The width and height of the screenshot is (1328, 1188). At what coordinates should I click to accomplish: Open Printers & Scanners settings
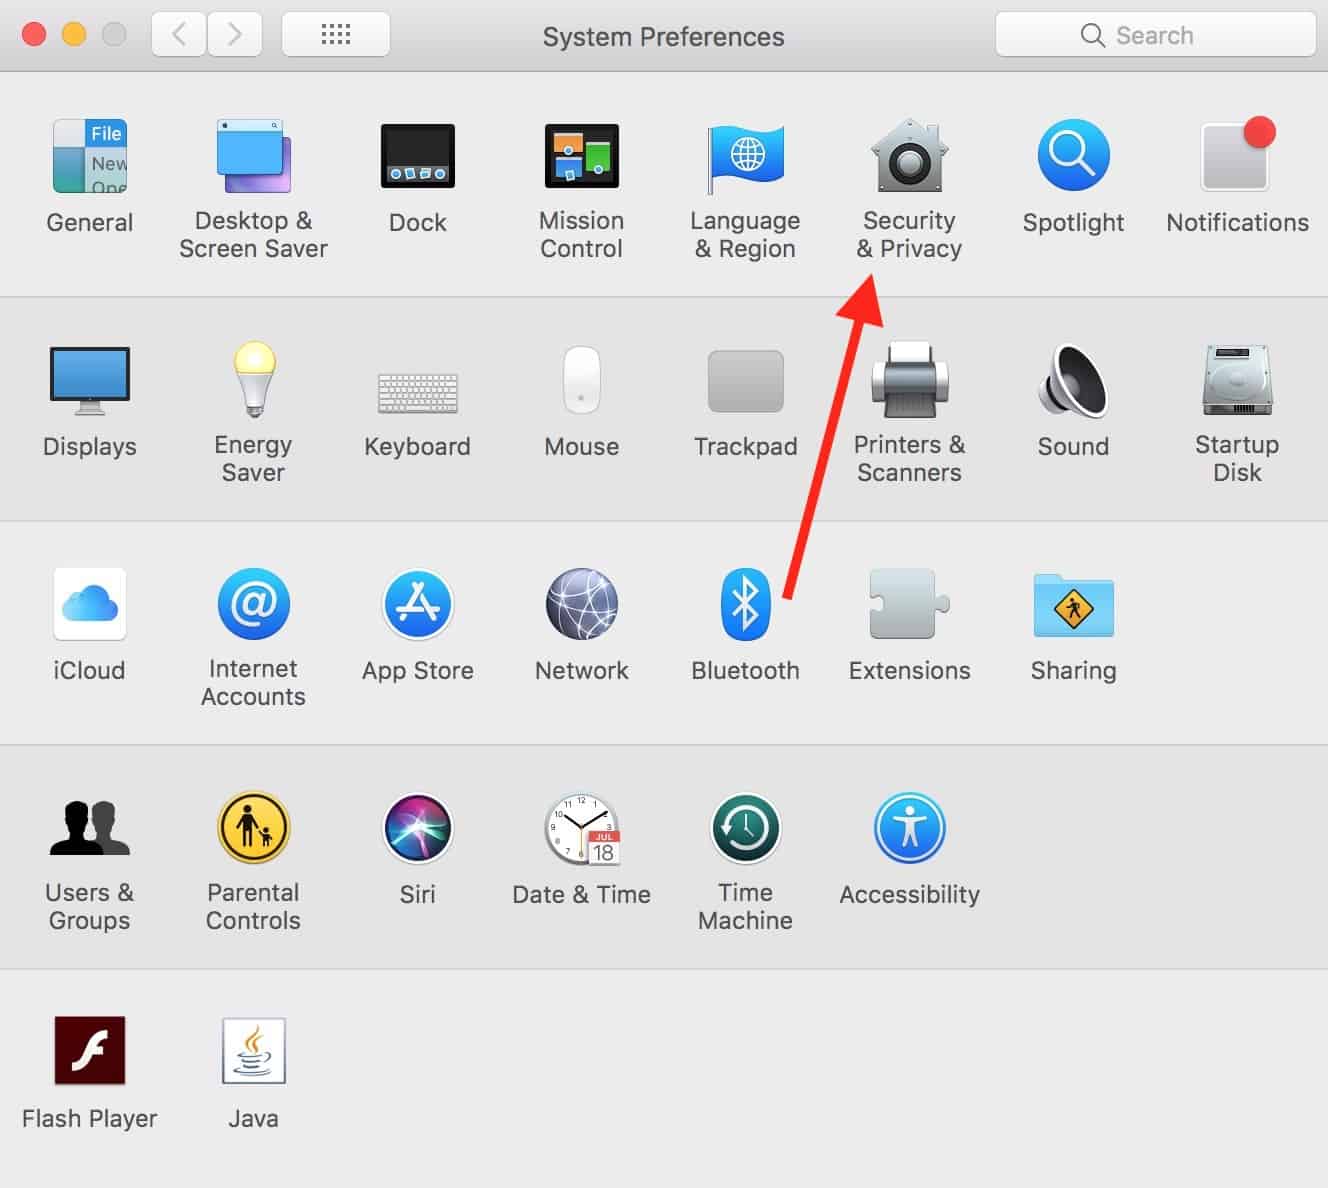coord(909,380)
